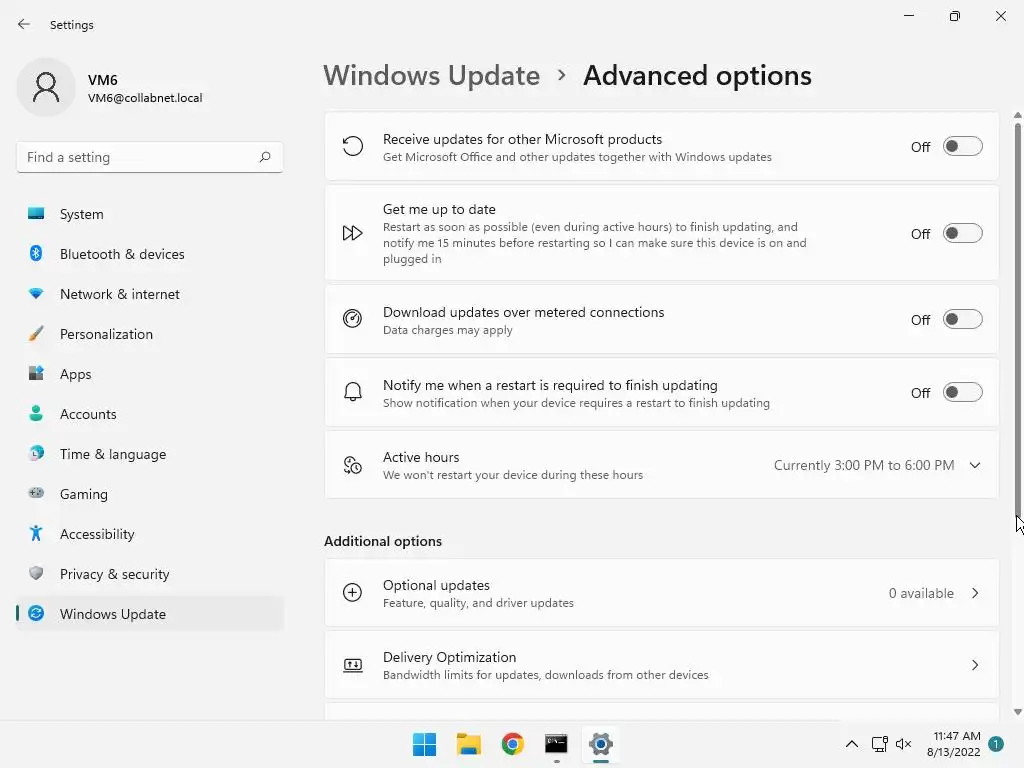The height and width of the screenshot is (768, 1024).
Task: Launch Chrome from taskbar
Action: 513,744
